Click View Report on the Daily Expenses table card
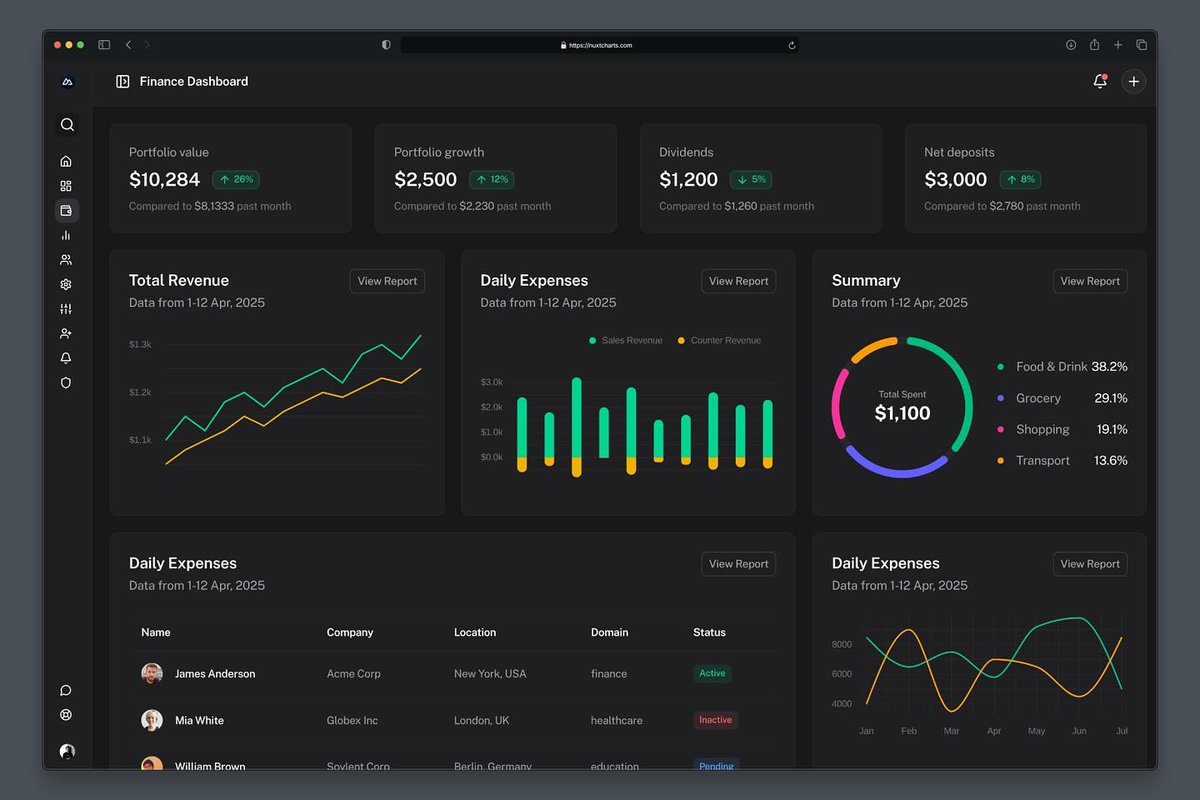This screenshot has width=1200, height=800. point(738,564)
